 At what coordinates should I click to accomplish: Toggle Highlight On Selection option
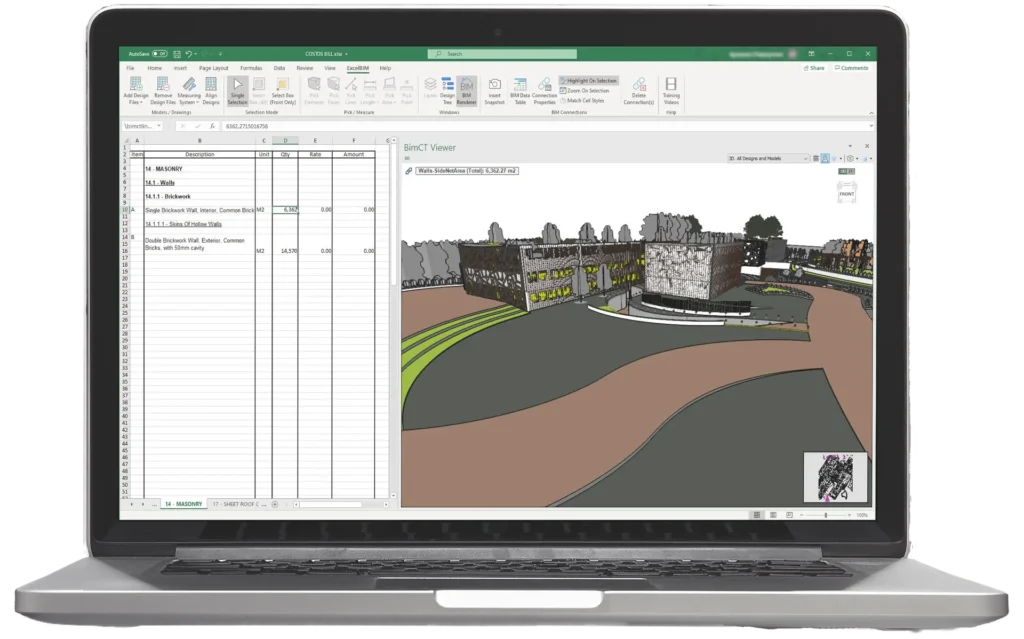click(589, 80)
